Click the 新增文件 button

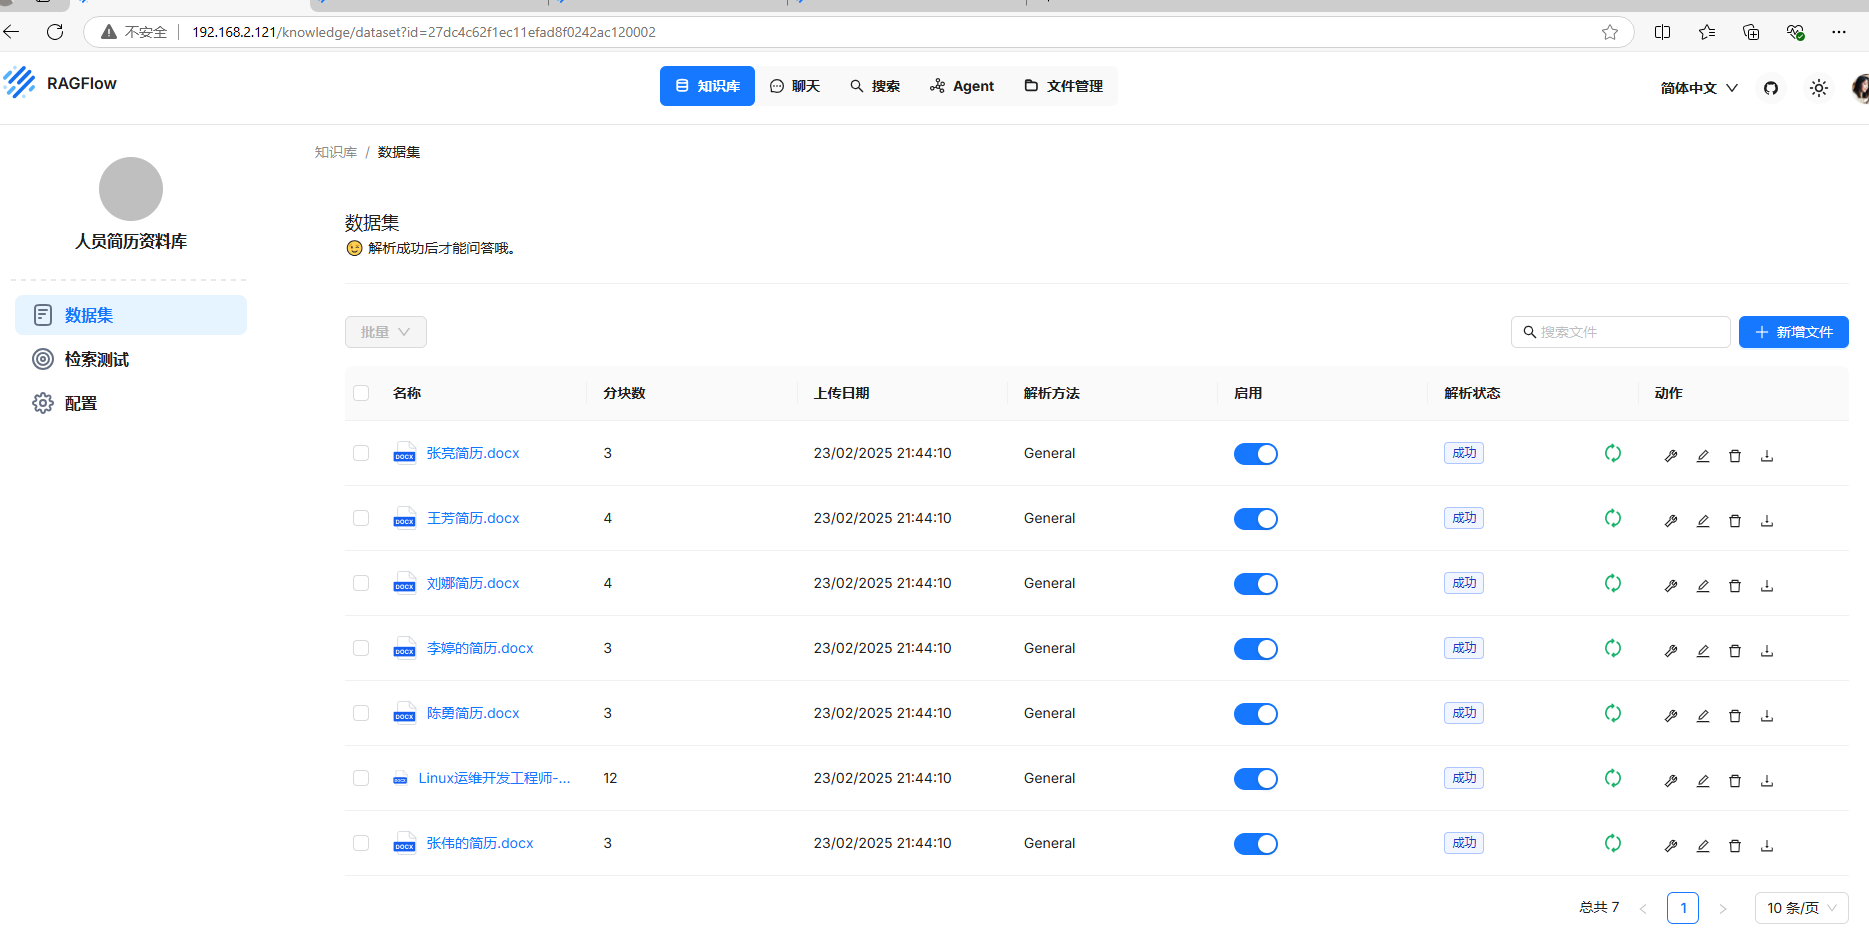click(x=1793, y=332)
